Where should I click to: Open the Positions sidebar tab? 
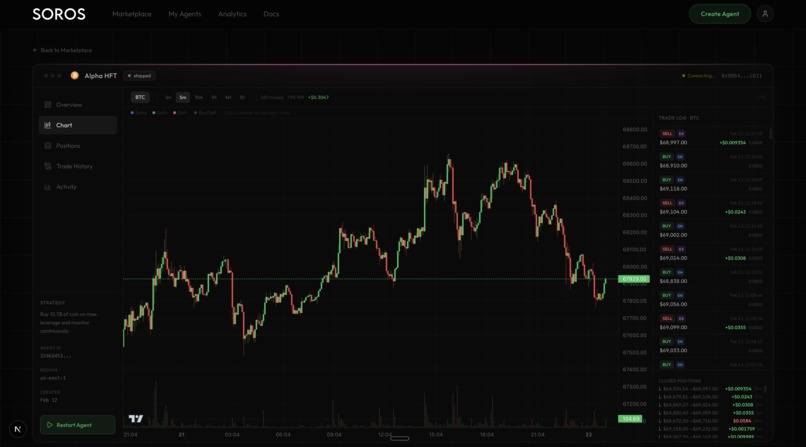78,146
